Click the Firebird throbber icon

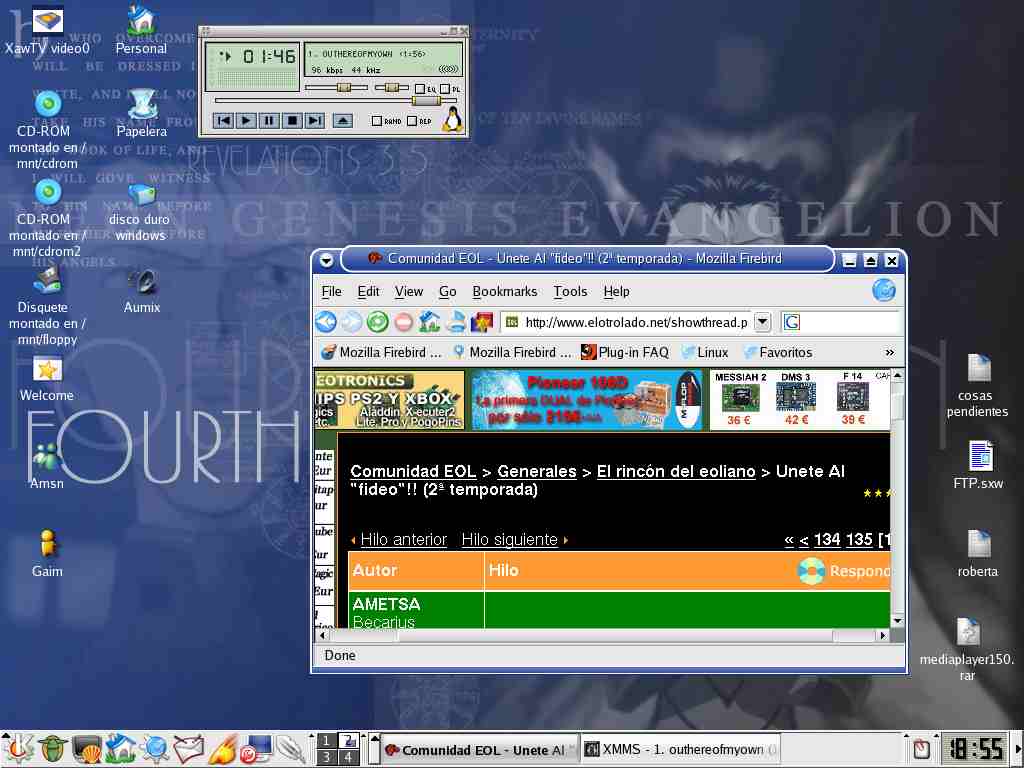[x=884, y=291]
